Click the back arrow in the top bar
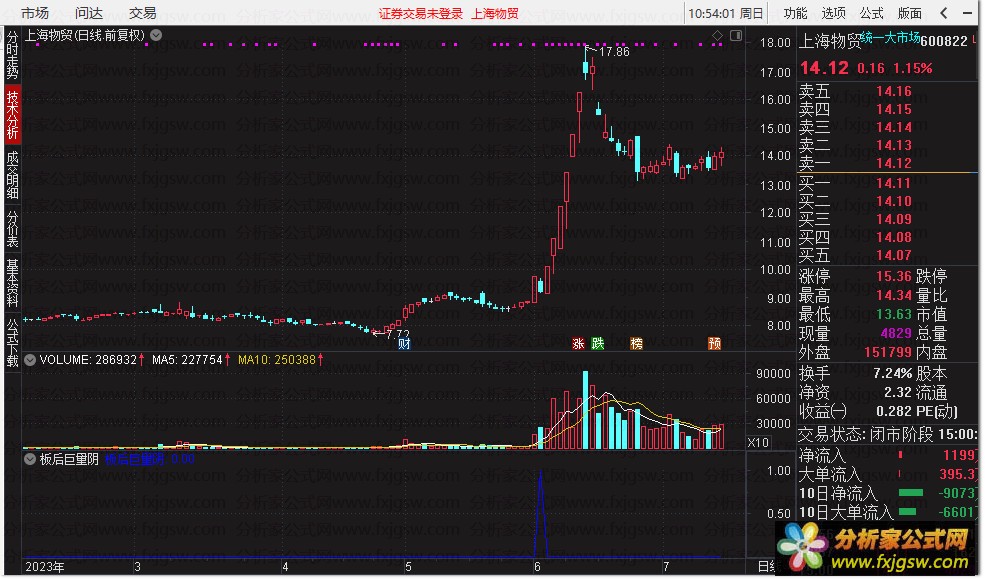The height and width of the screenshot is (579, 985). point(944,13)
